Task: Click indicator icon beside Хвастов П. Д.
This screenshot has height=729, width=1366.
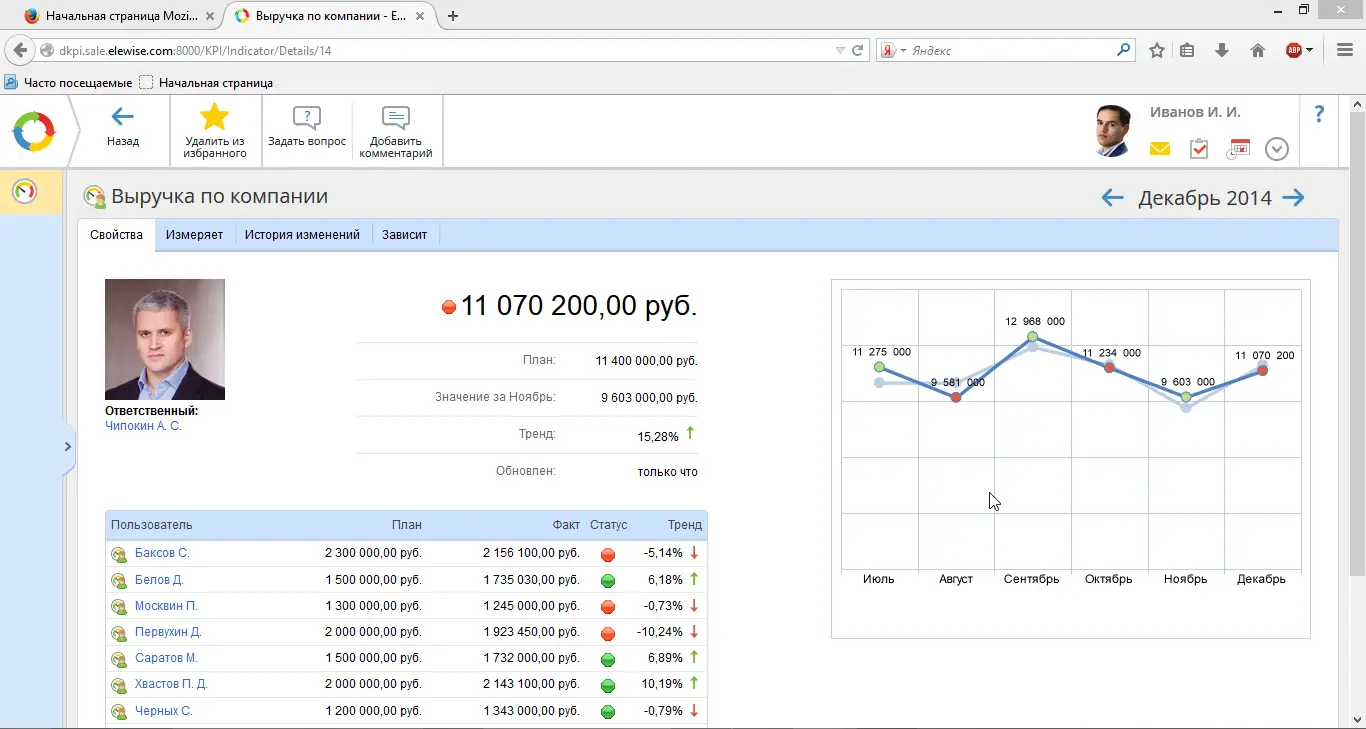Action: (x=119, y=685)
